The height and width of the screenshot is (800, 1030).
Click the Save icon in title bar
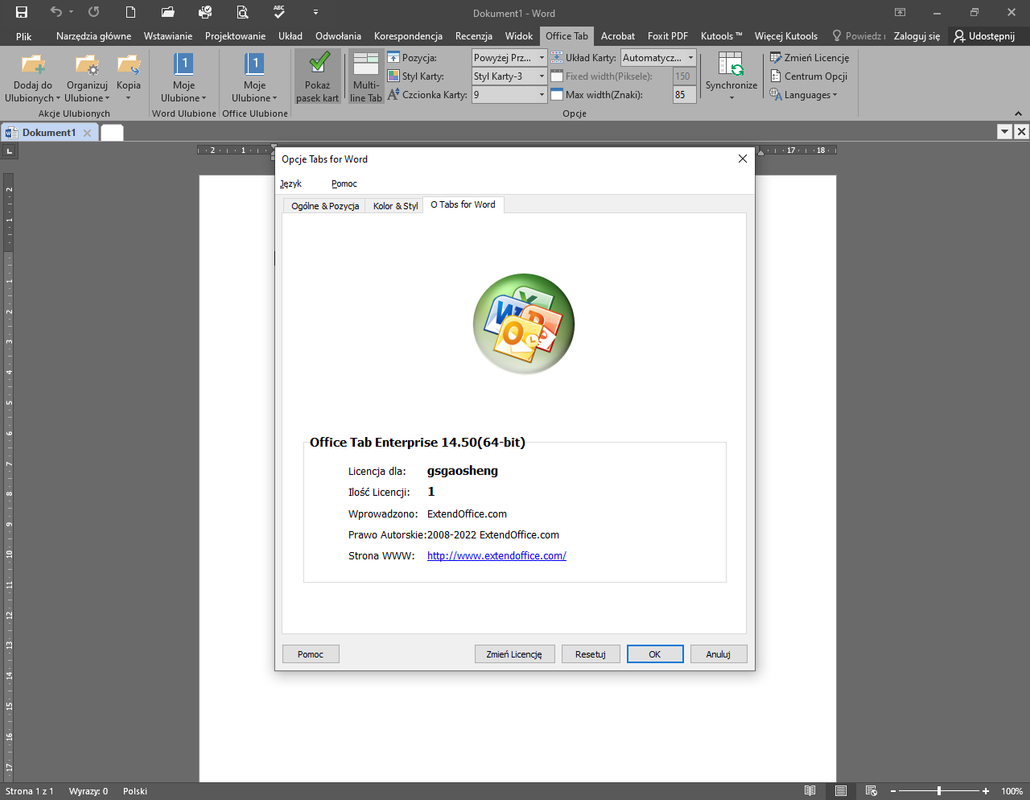pyautogui.click(x=21, y=12)
